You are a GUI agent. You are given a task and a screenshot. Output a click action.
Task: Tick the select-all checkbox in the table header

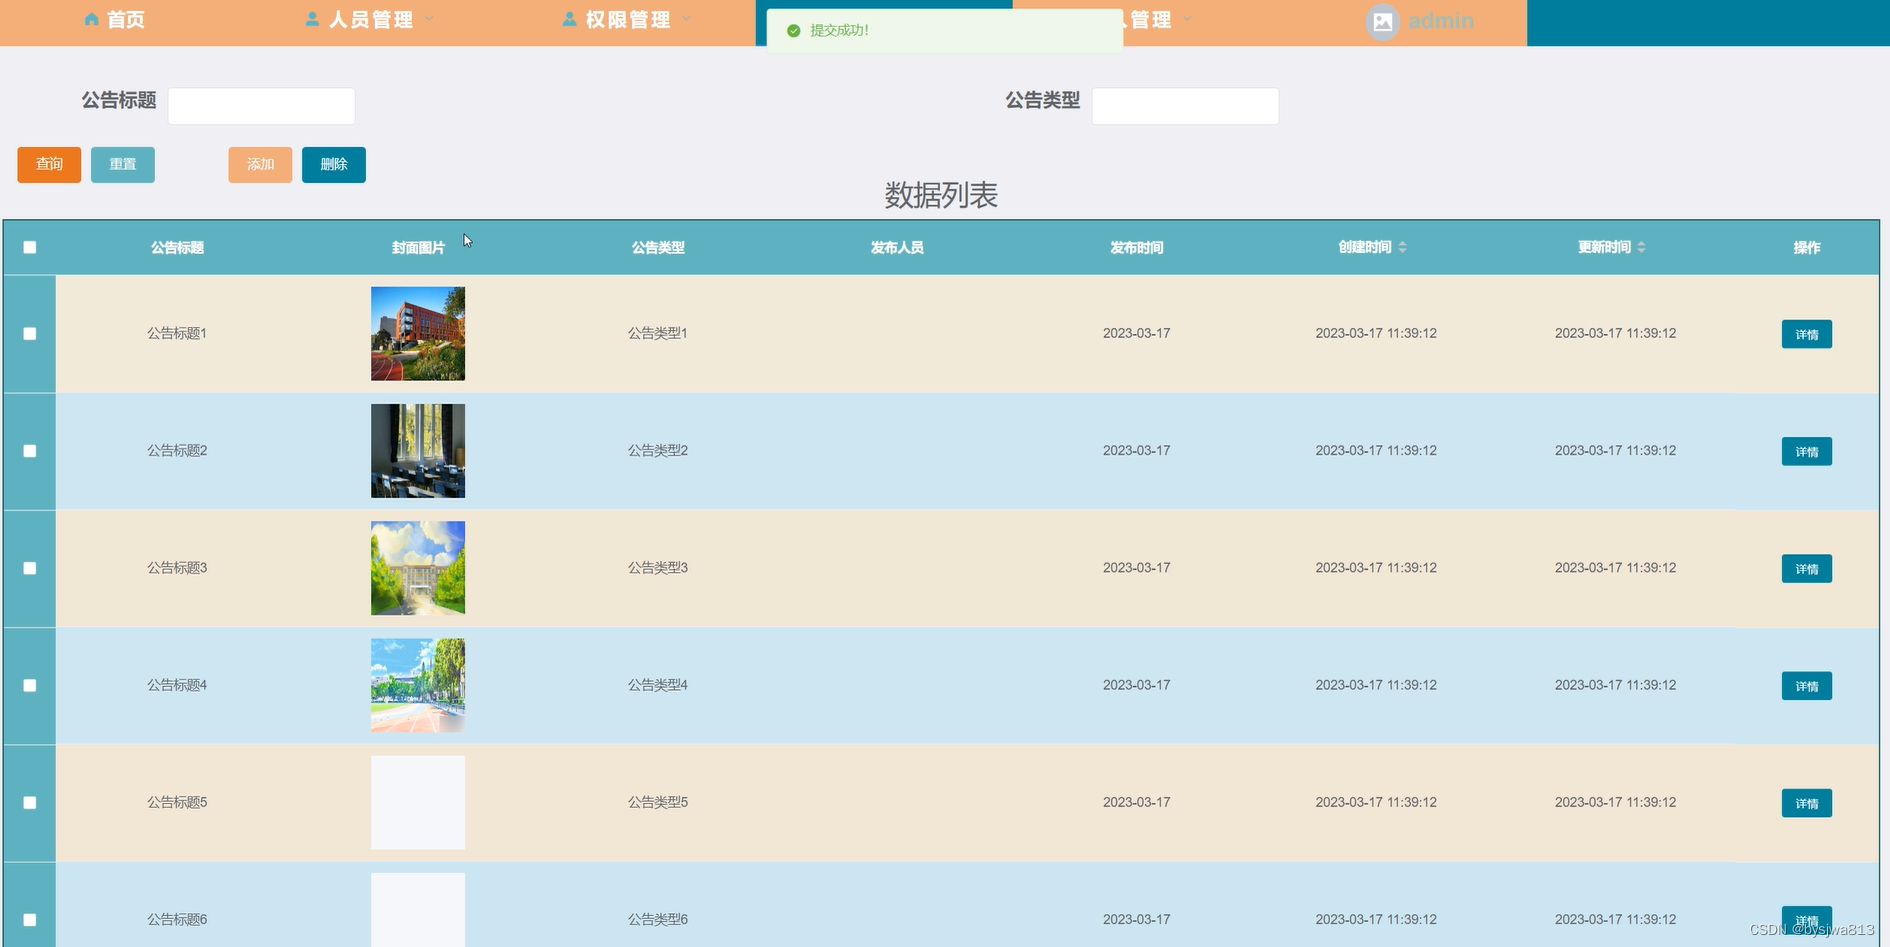click(x=30, y=247)
